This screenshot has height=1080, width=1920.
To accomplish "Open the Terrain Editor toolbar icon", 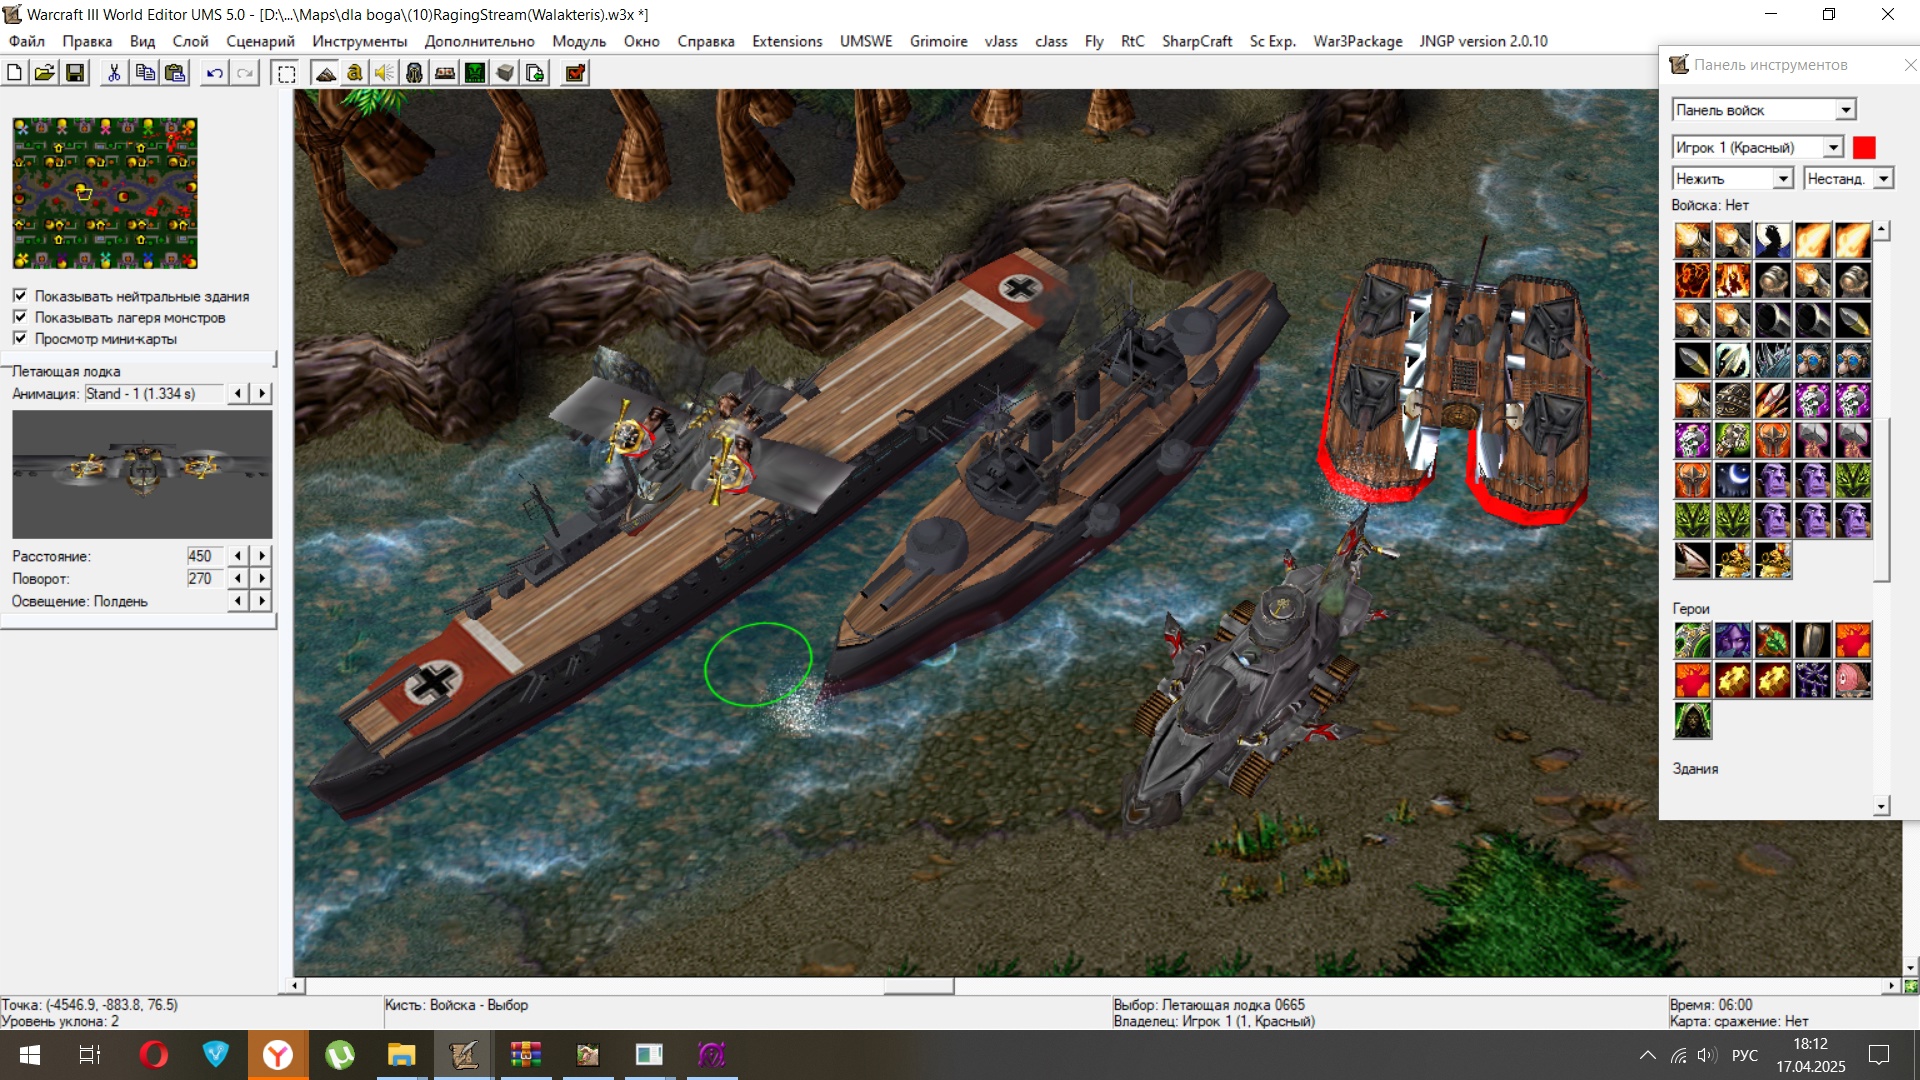I will click(325, 73).
